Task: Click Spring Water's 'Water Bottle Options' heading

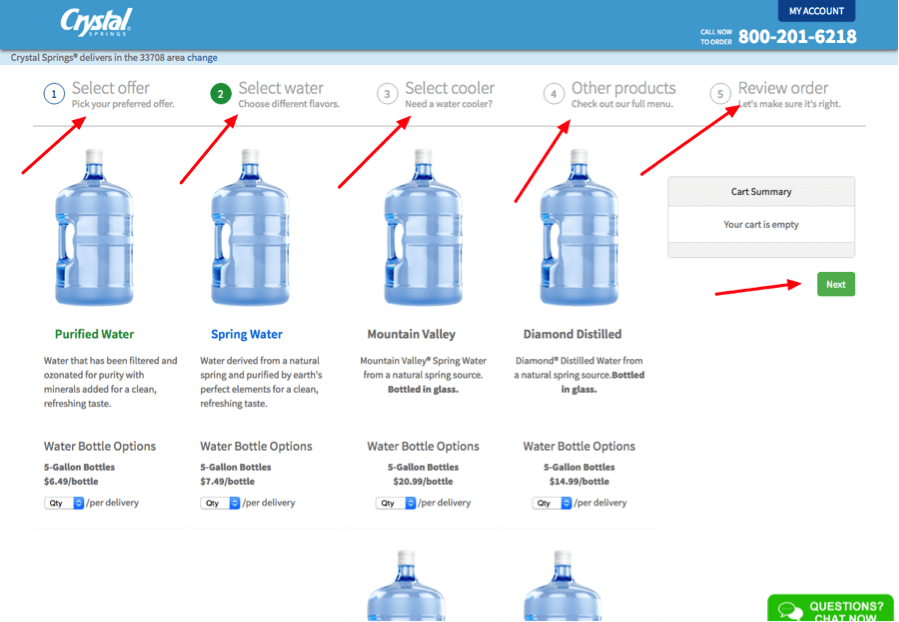Action: click(256, 446)
